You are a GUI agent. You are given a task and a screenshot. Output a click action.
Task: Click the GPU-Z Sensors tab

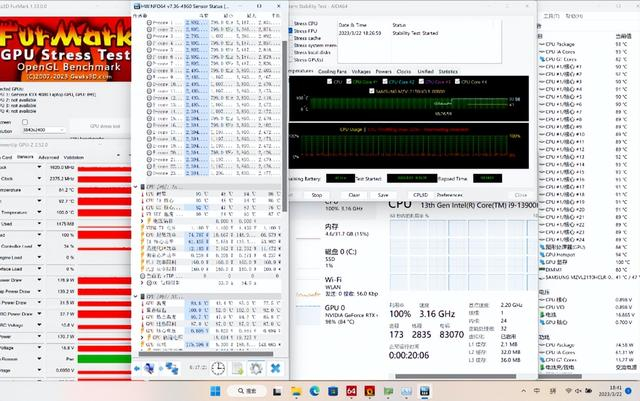(25, 157)
